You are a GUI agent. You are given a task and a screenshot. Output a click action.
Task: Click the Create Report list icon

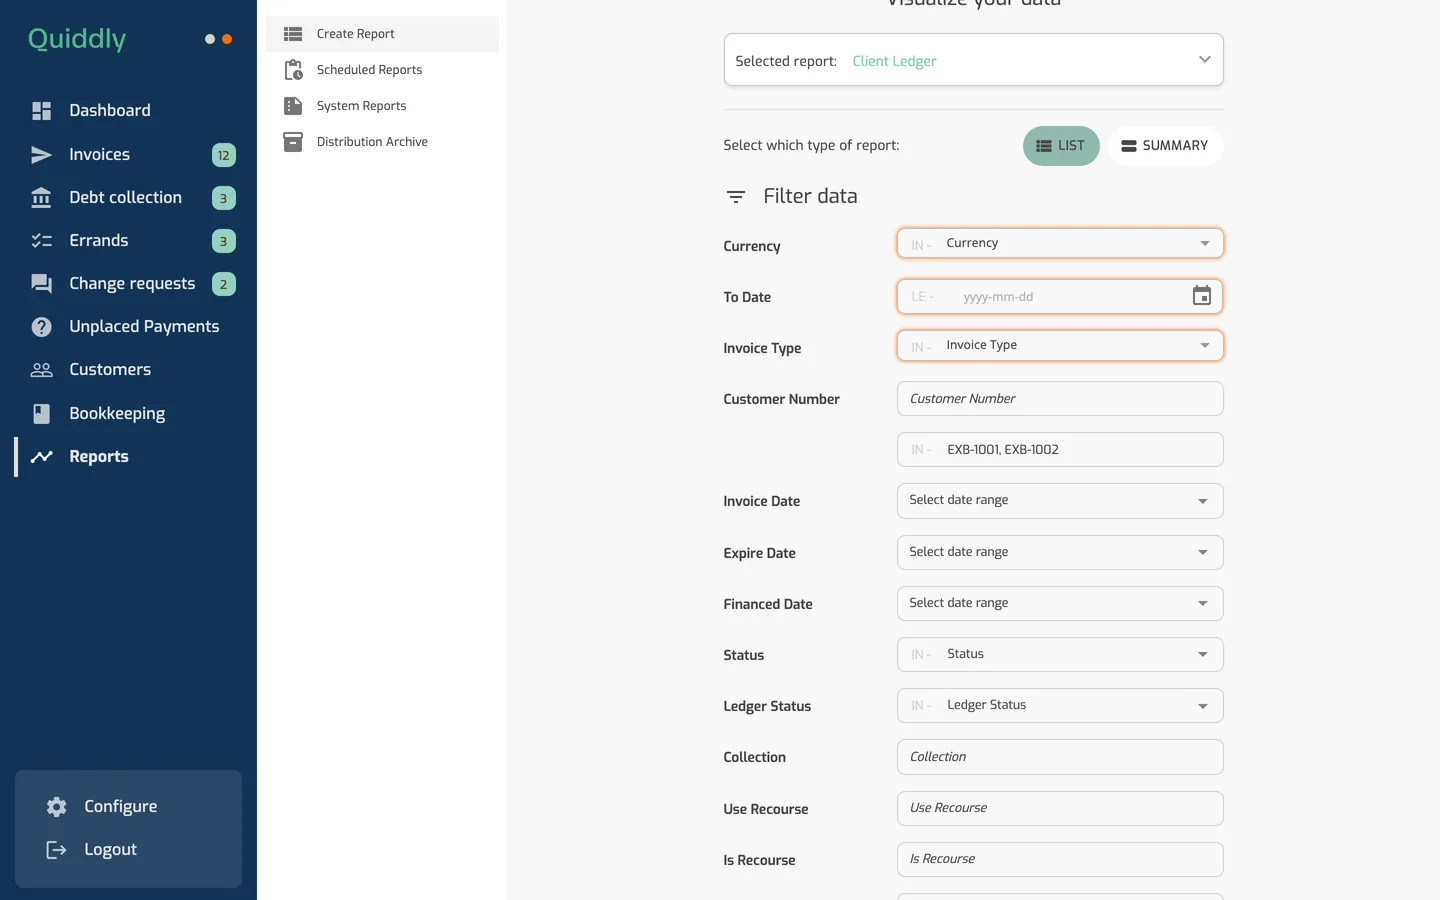293,34
